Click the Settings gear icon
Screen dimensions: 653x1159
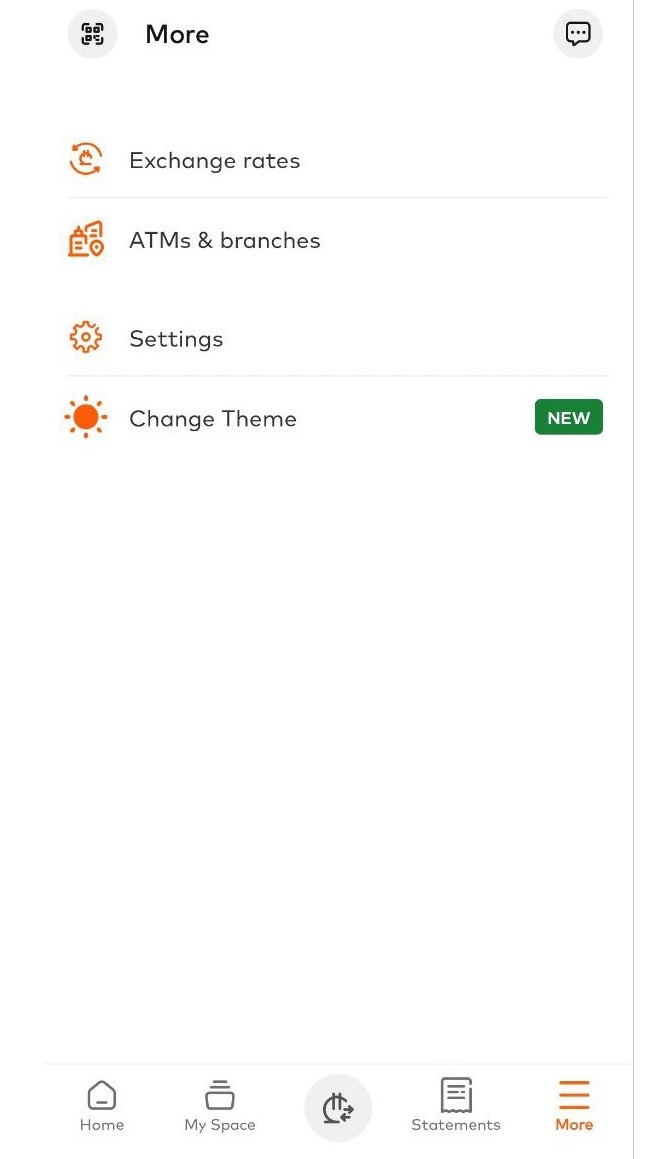click(x=86, y=339)
